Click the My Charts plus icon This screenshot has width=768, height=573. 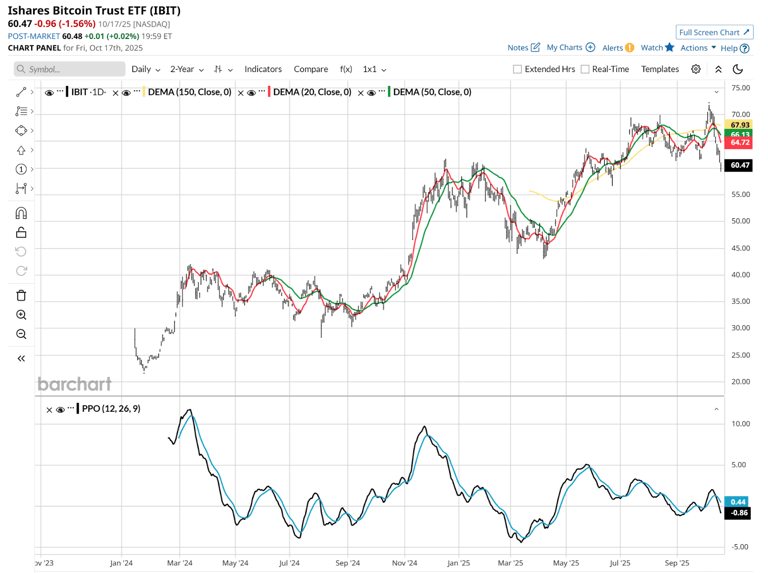pos(590,48)
